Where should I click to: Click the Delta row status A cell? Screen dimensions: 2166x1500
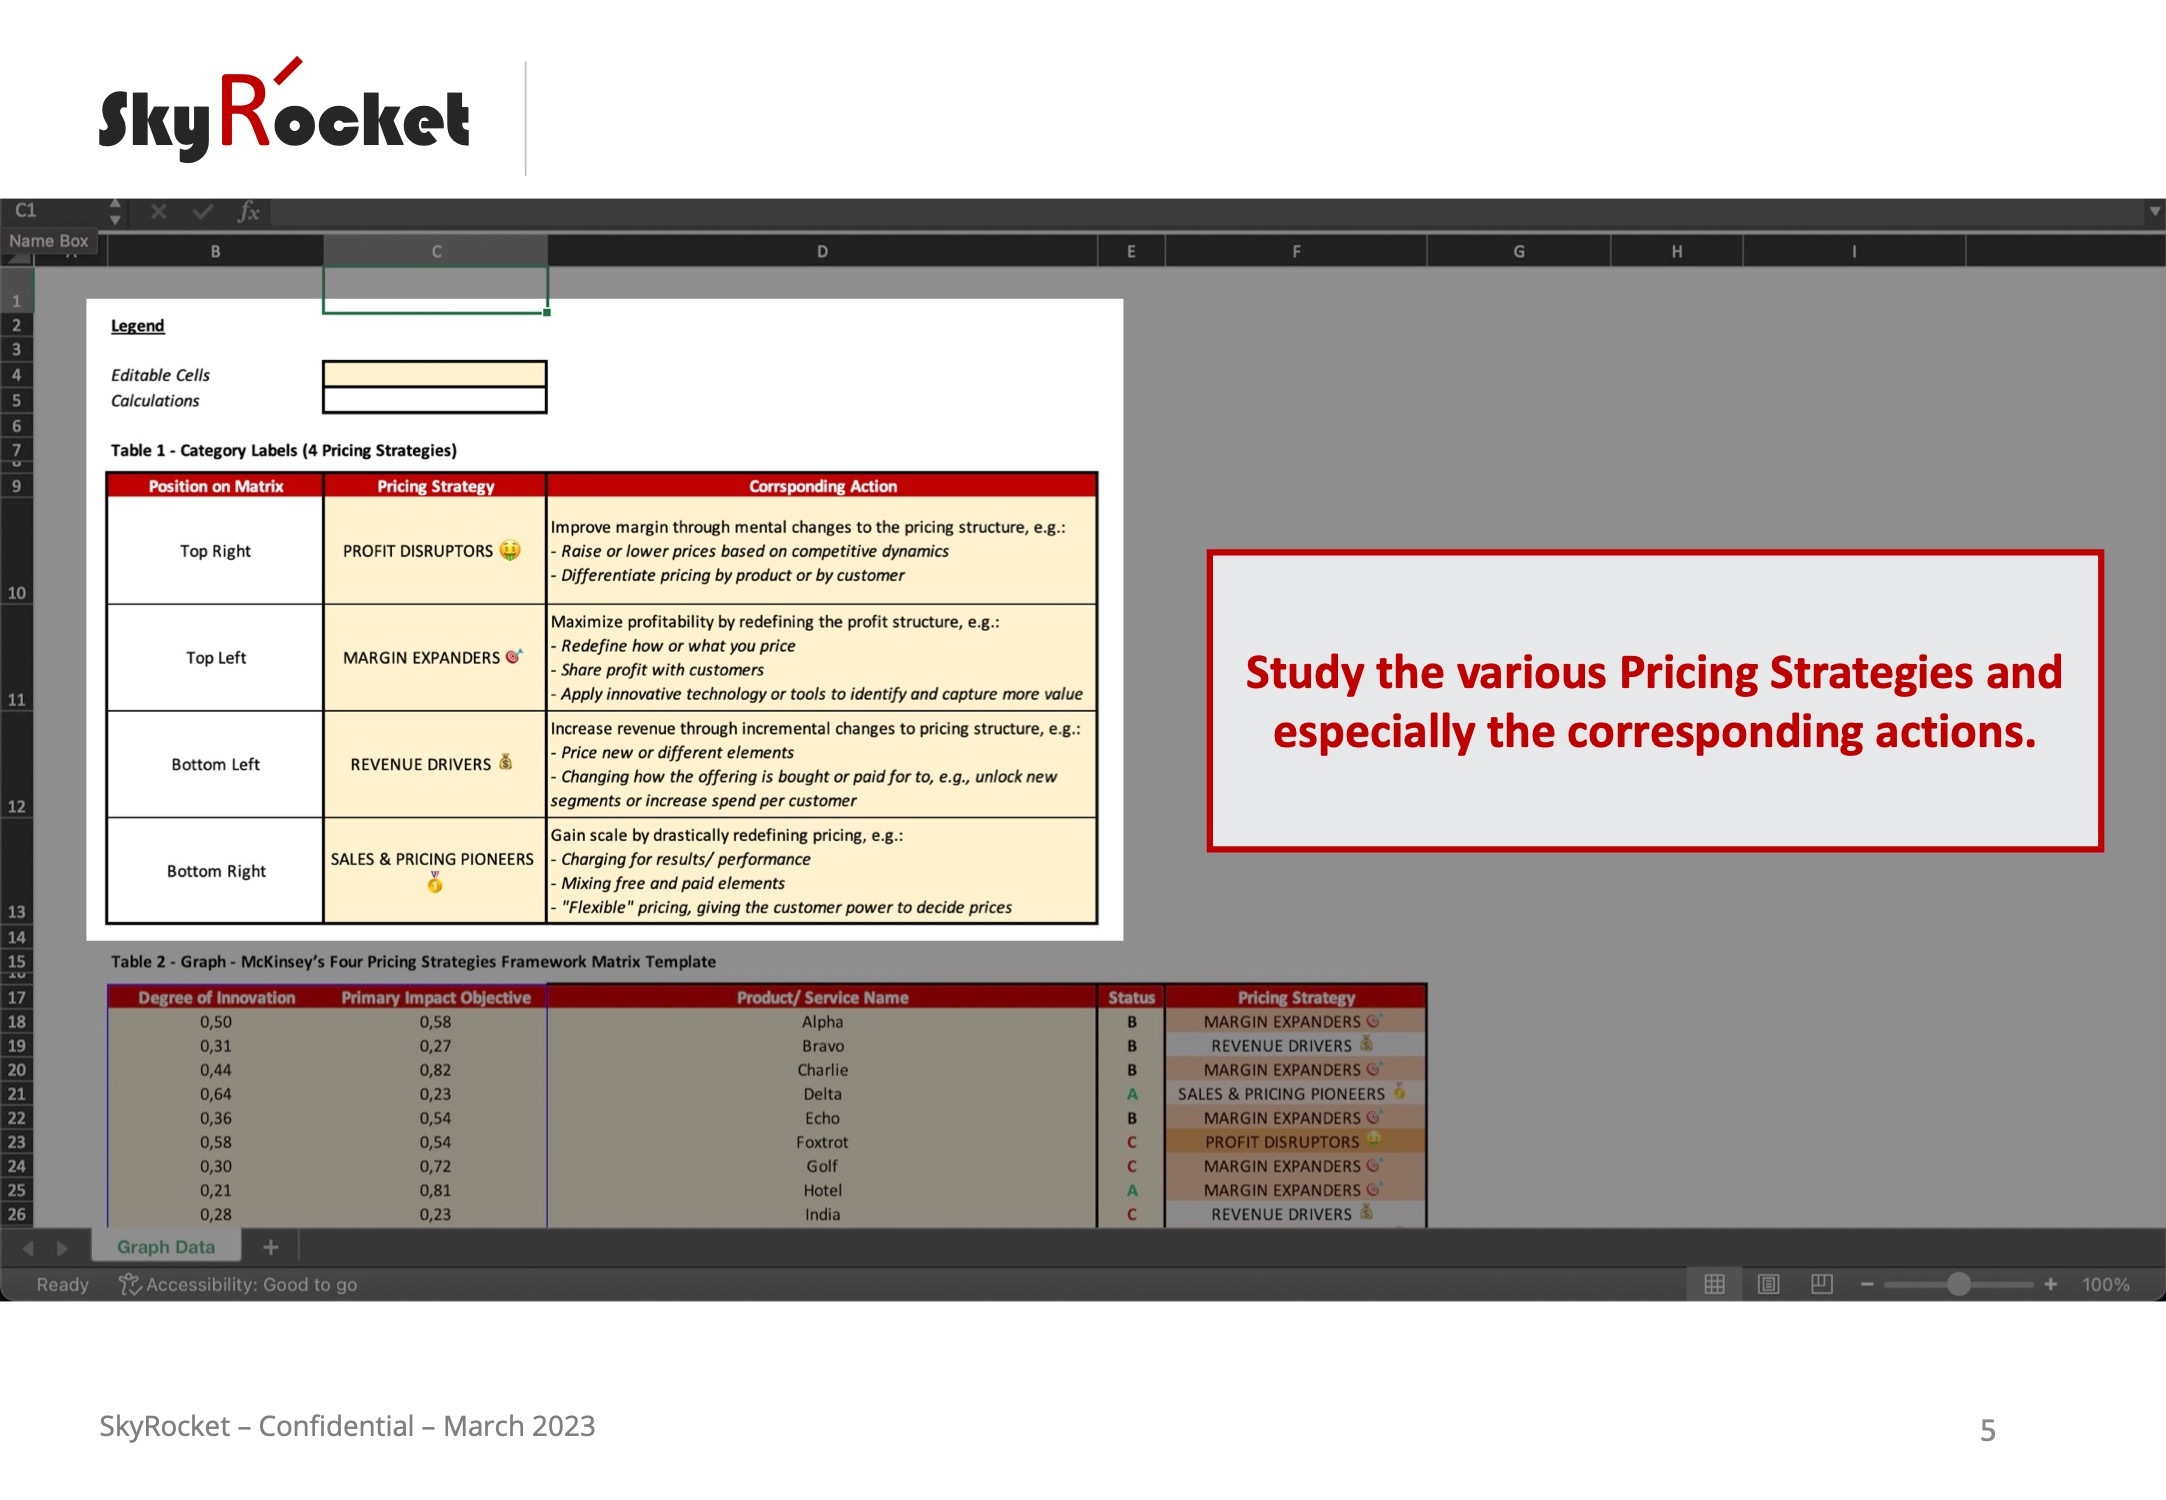(1132, 1094)
